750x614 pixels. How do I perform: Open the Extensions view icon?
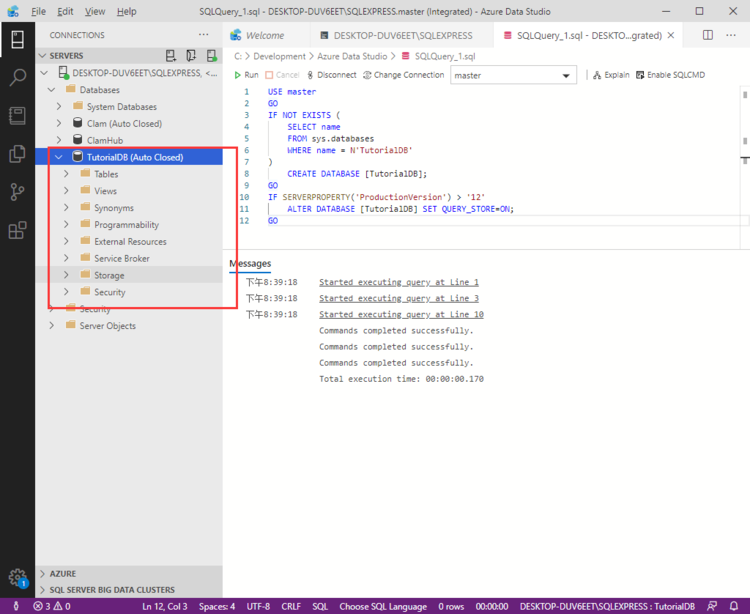click(17, 230)
